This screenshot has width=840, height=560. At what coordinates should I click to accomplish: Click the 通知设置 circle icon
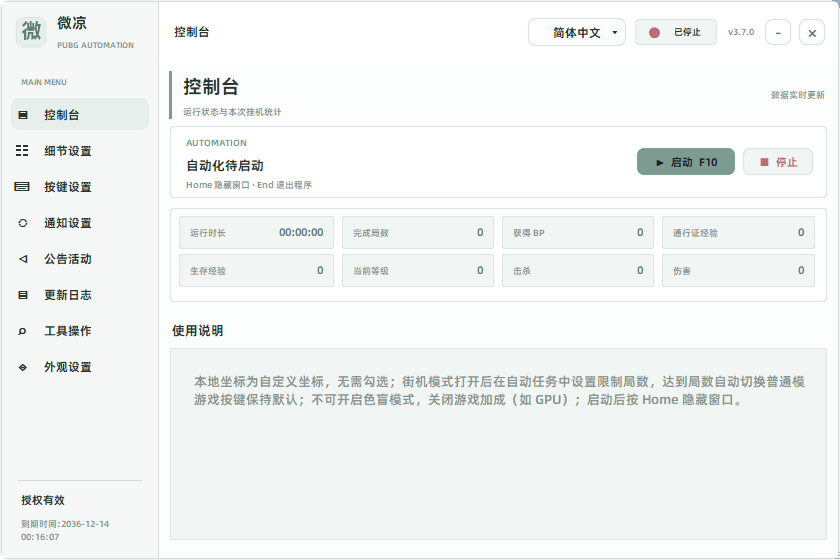point(22,223)
